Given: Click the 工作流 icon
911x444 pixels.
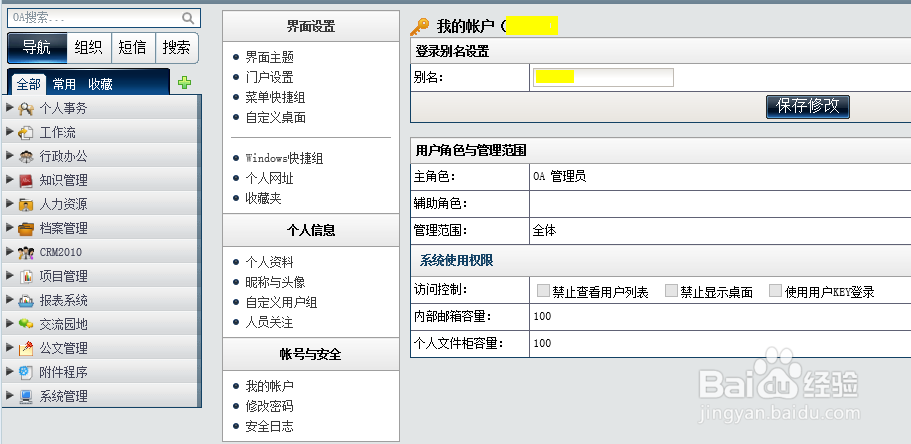Looking at the screenshot, I should [26, 133].
